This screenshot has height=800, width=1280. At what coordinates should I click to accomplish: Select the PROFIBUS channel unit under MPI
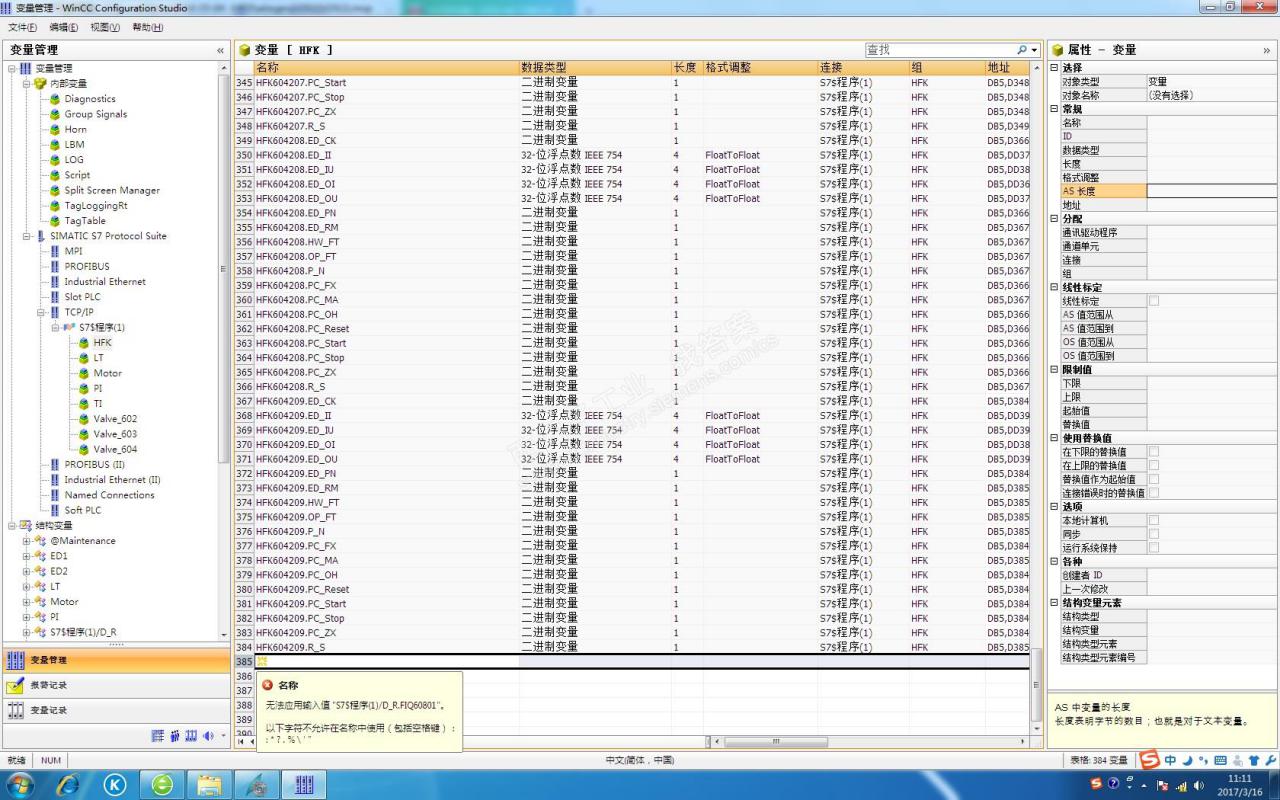tap(87, 266)
